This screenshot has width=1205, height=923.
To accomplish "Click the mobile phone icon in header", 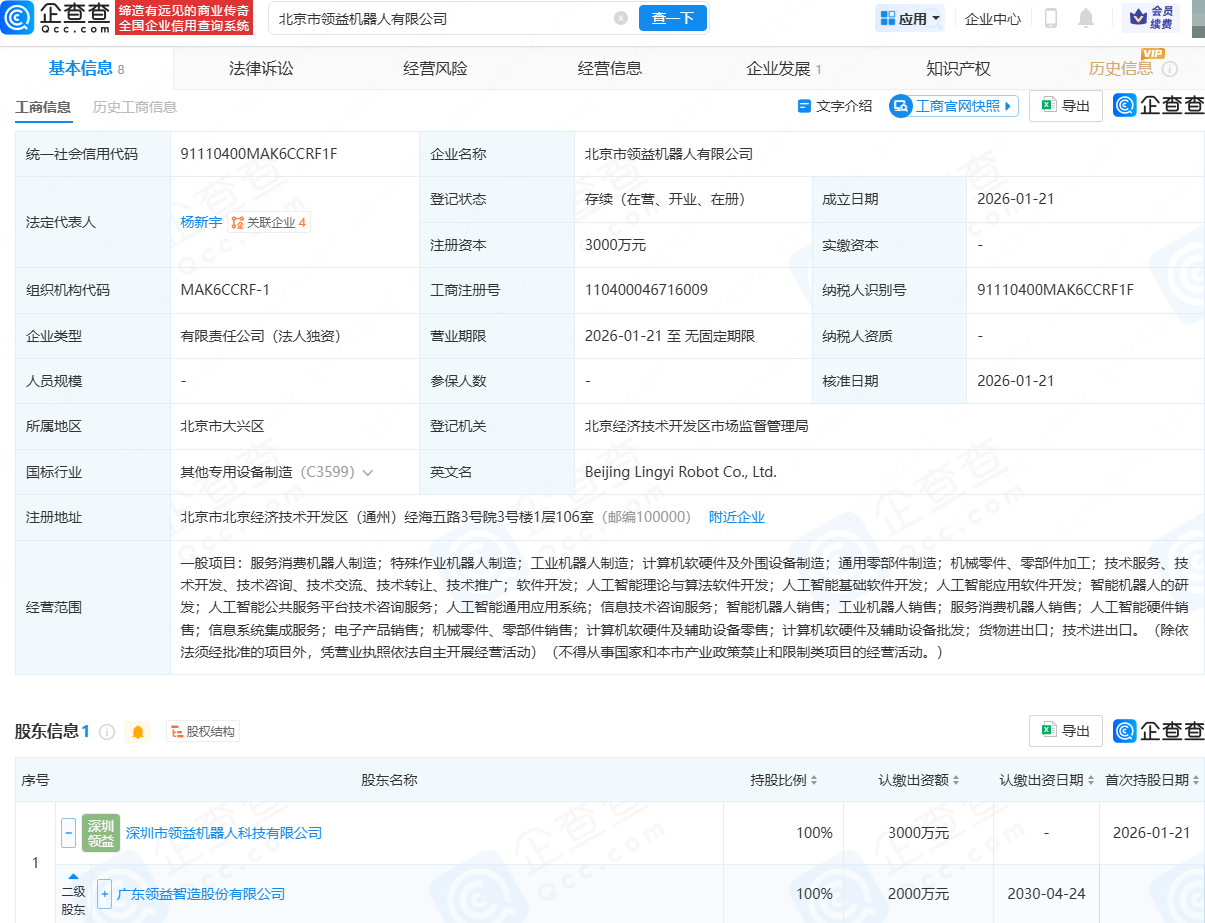I will (1051, 18).
